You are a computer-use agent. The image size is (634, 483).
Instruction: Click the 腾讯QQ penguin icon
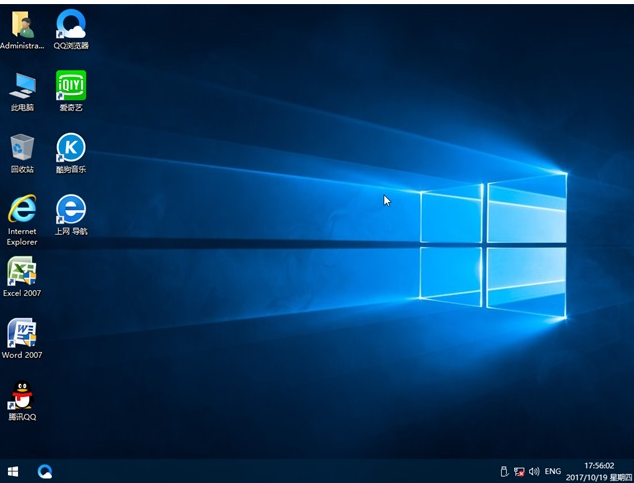tap(21, 395)
